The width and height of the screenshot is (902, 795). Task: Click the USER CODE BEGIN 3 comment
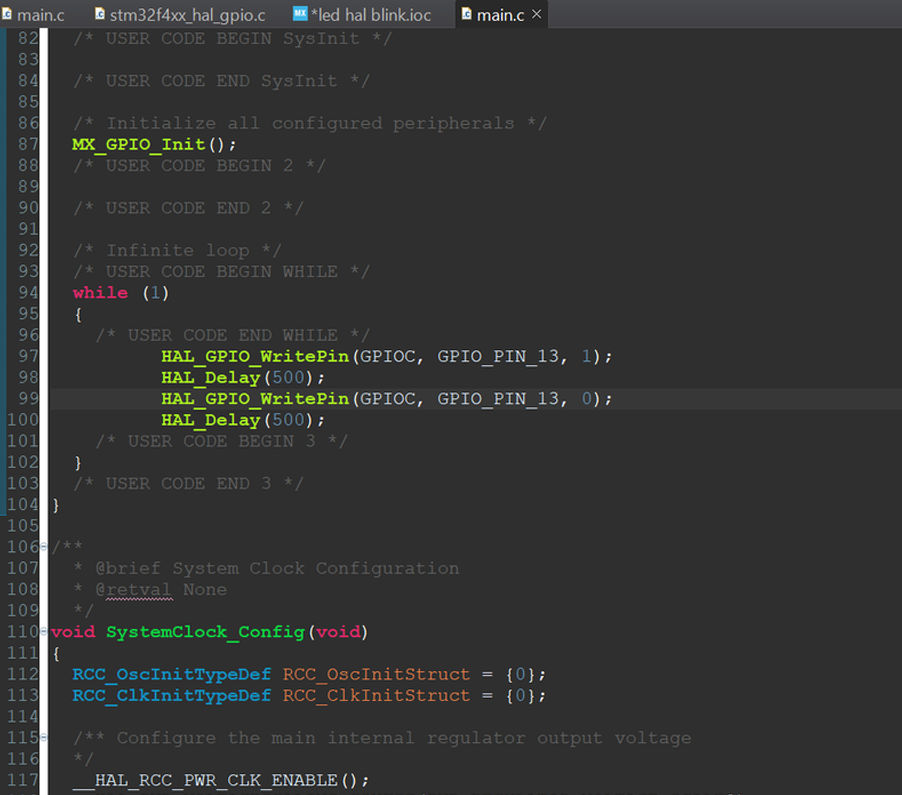pos(221,441)
